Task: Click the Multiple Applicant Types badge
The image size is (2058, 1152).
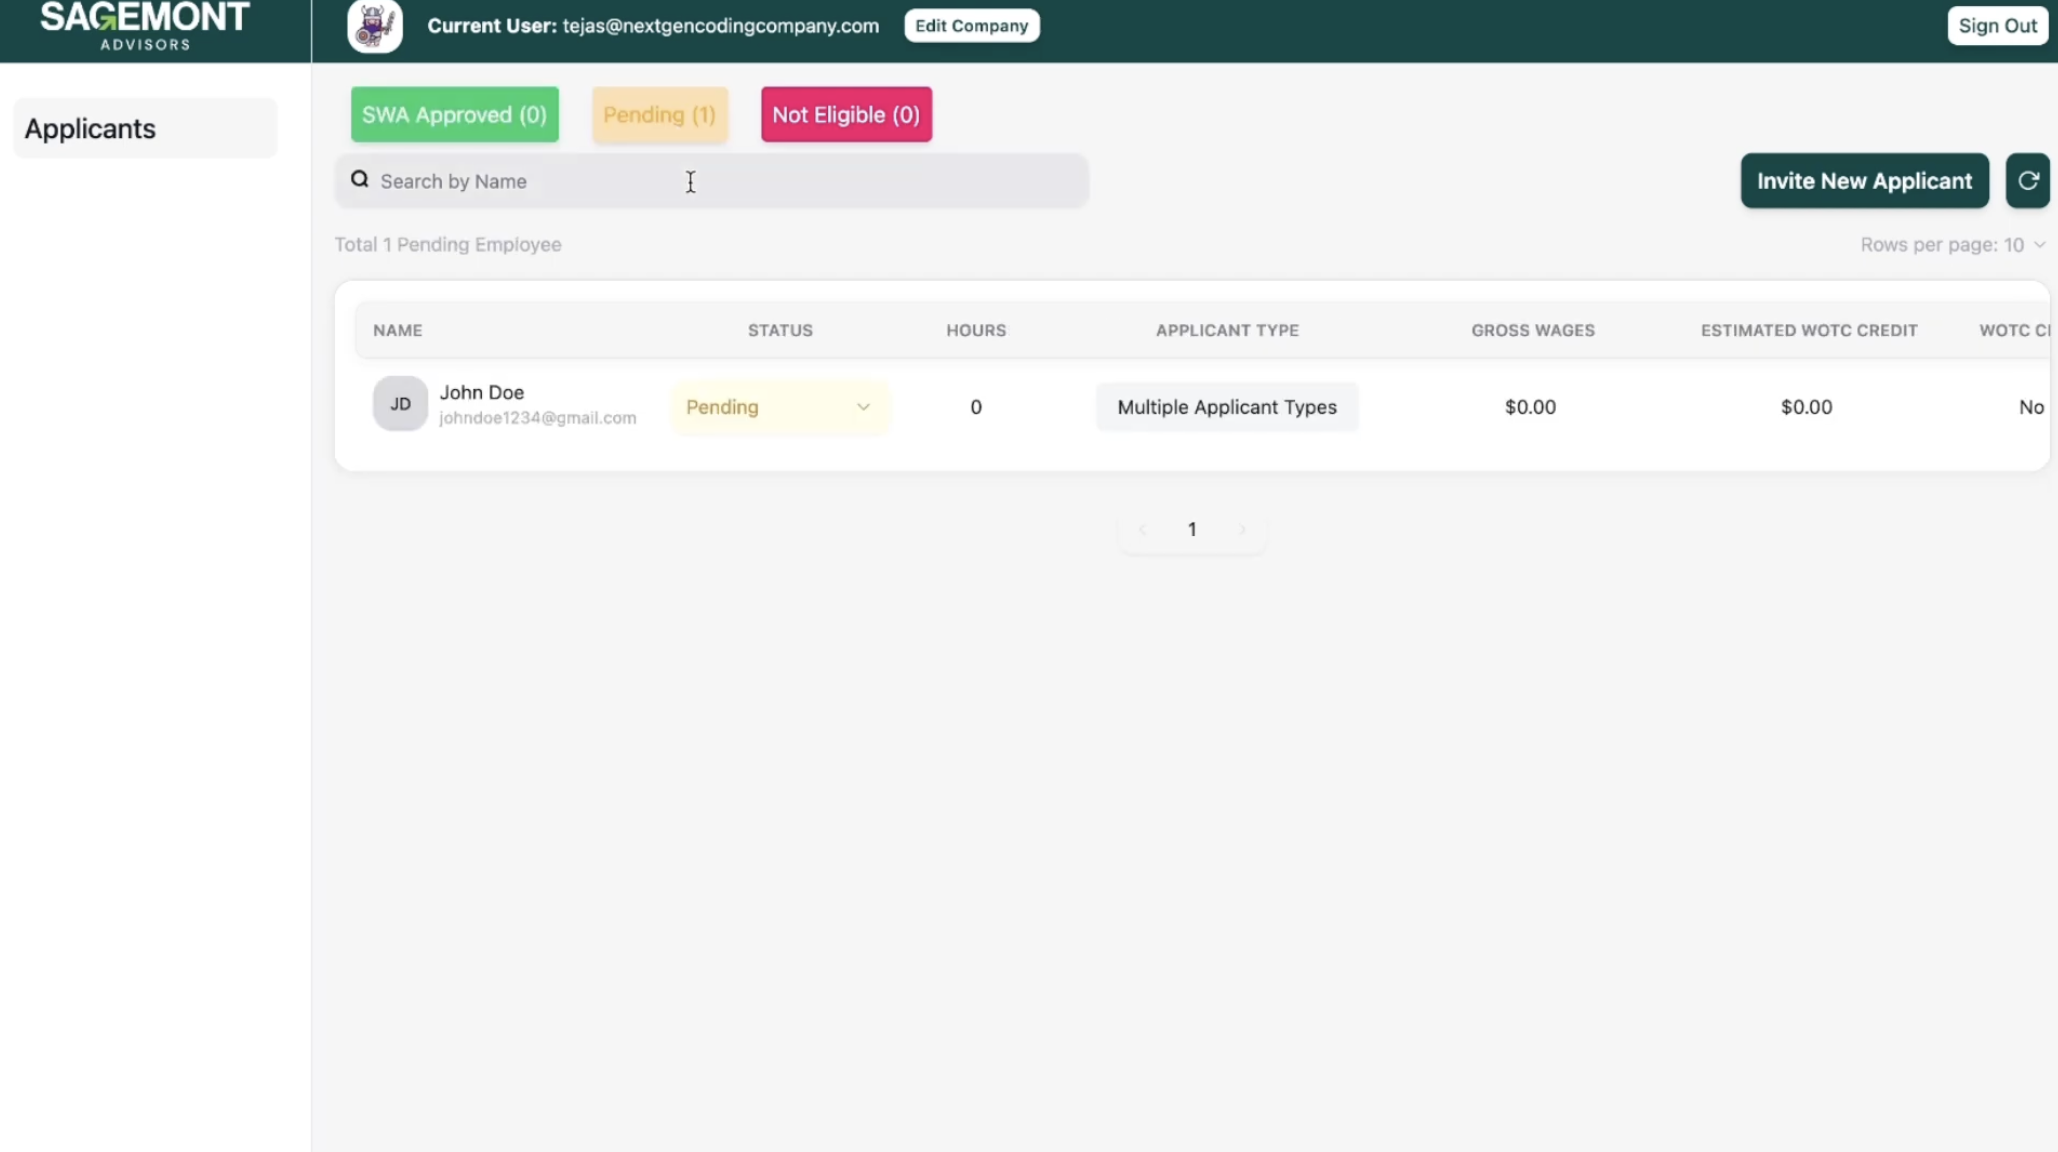Action: [x=1227, y=407]
